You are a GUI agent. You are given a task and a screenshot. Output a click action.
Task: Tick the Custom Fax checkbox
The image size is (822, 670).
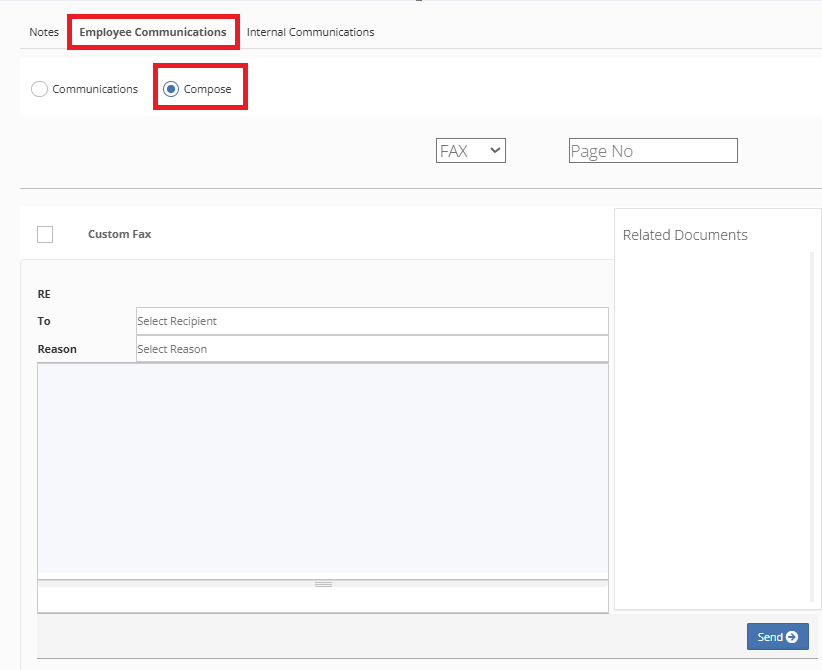(45, 234)
